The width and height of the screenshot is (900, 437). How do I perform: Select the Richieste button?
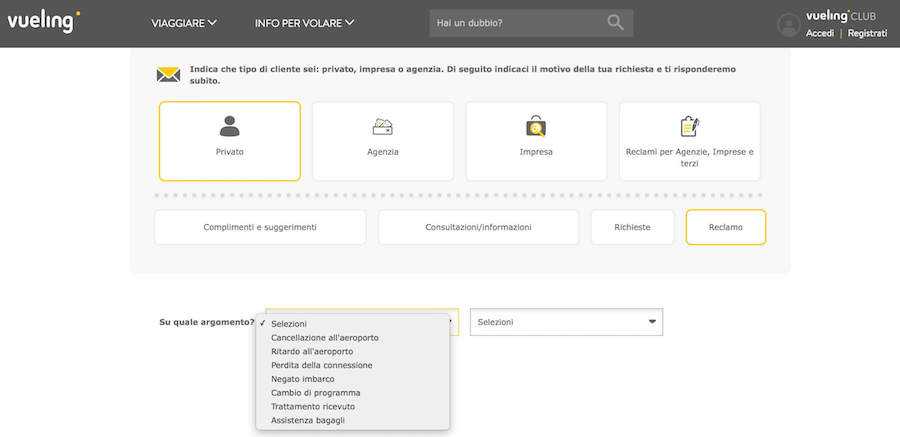[x=632, y=227]
